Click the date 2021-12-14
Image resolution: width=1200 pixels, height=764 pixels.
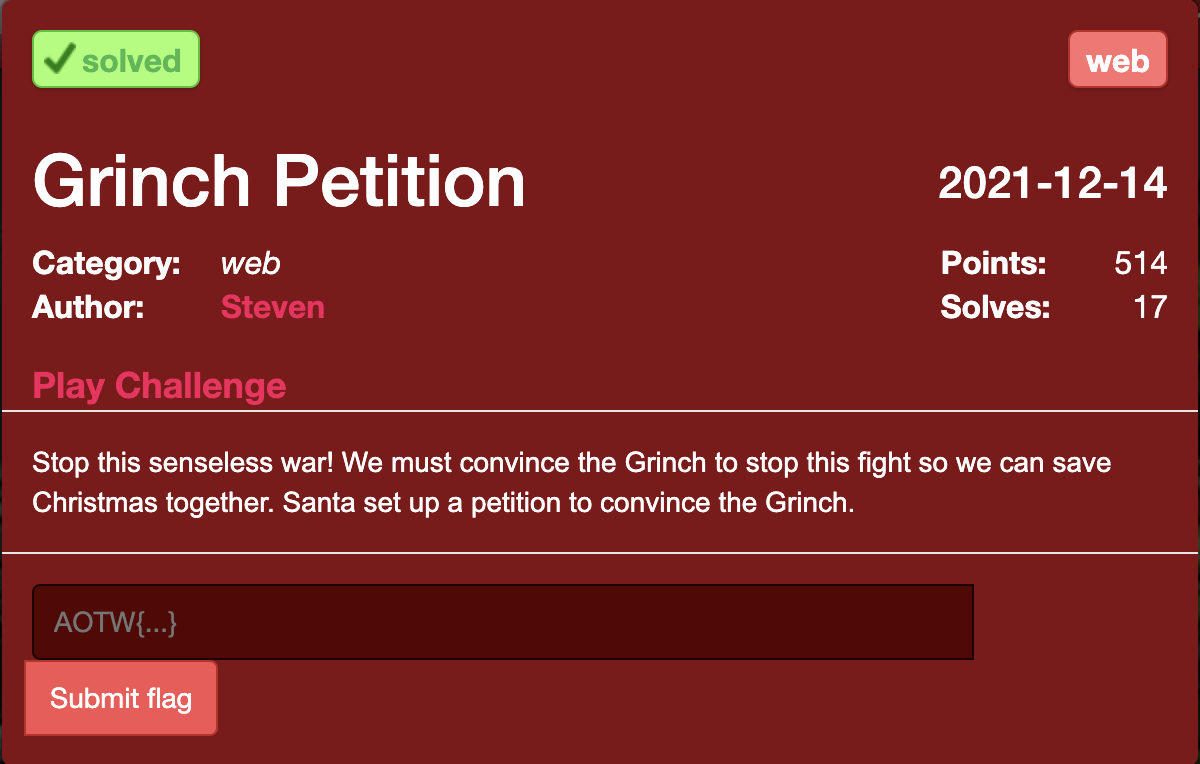[1052, 183]
